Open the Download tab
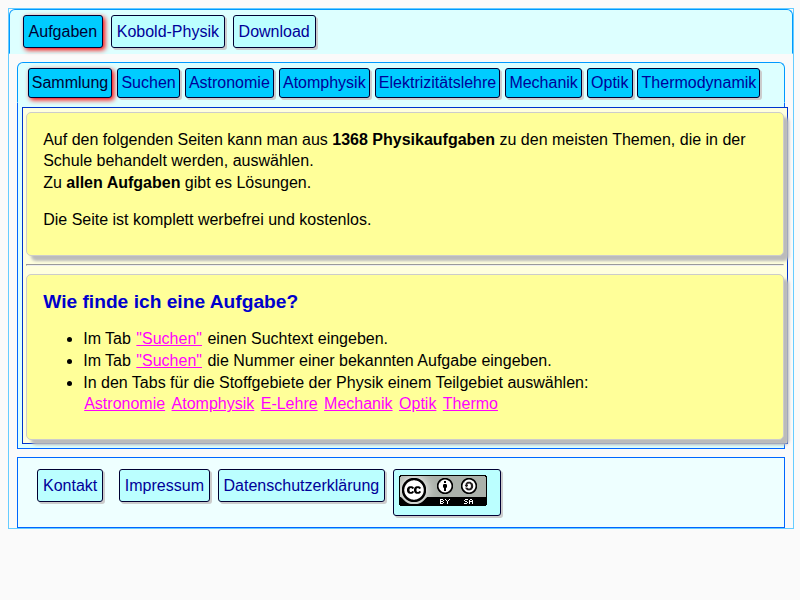 tap(274, 31)
